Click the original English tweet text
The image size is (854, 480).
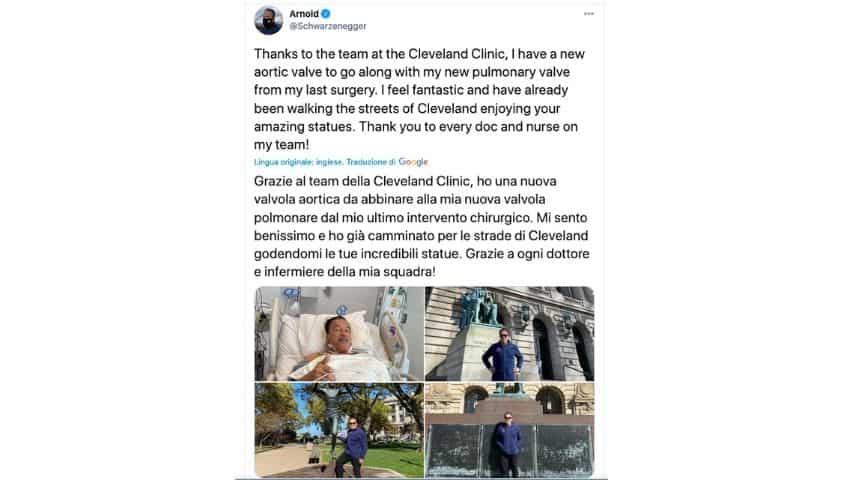tap(419, 99)
